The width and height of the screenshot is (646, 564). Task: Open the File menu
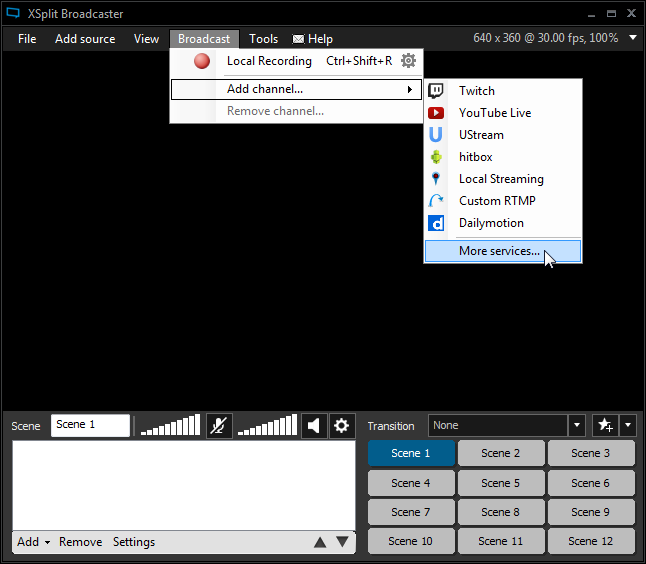[27, 39]
